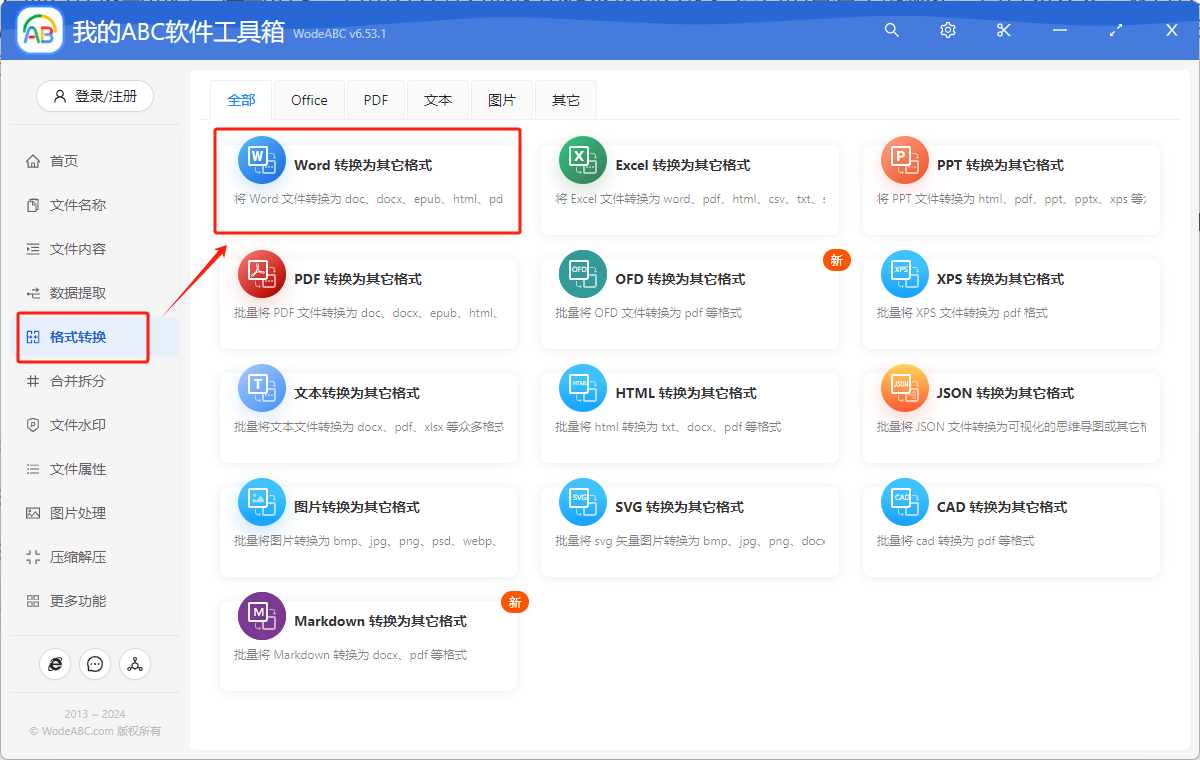Viewport: 1200px width, 760px height.
Task: Select the orange PPT conversion icon
Action: click(x=904, y=160)
